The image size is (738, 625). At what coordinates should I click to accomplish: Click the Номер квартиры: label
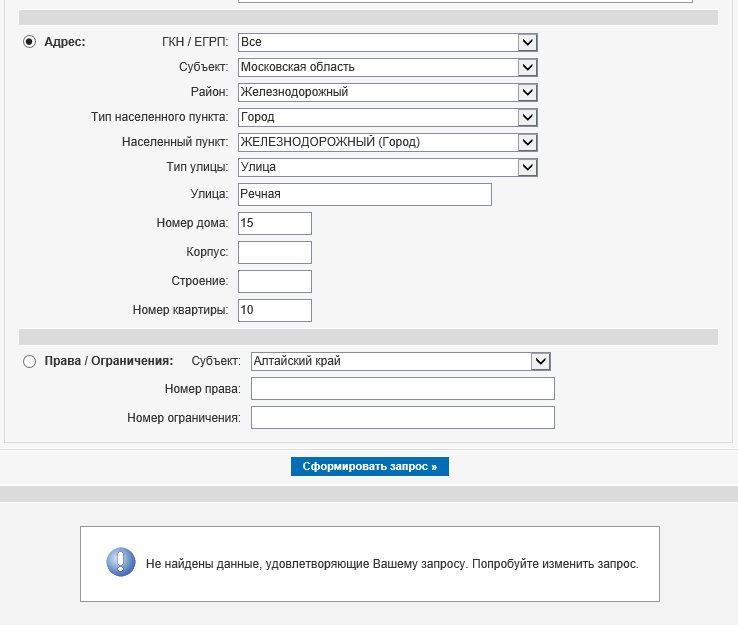tap(180, 310)
